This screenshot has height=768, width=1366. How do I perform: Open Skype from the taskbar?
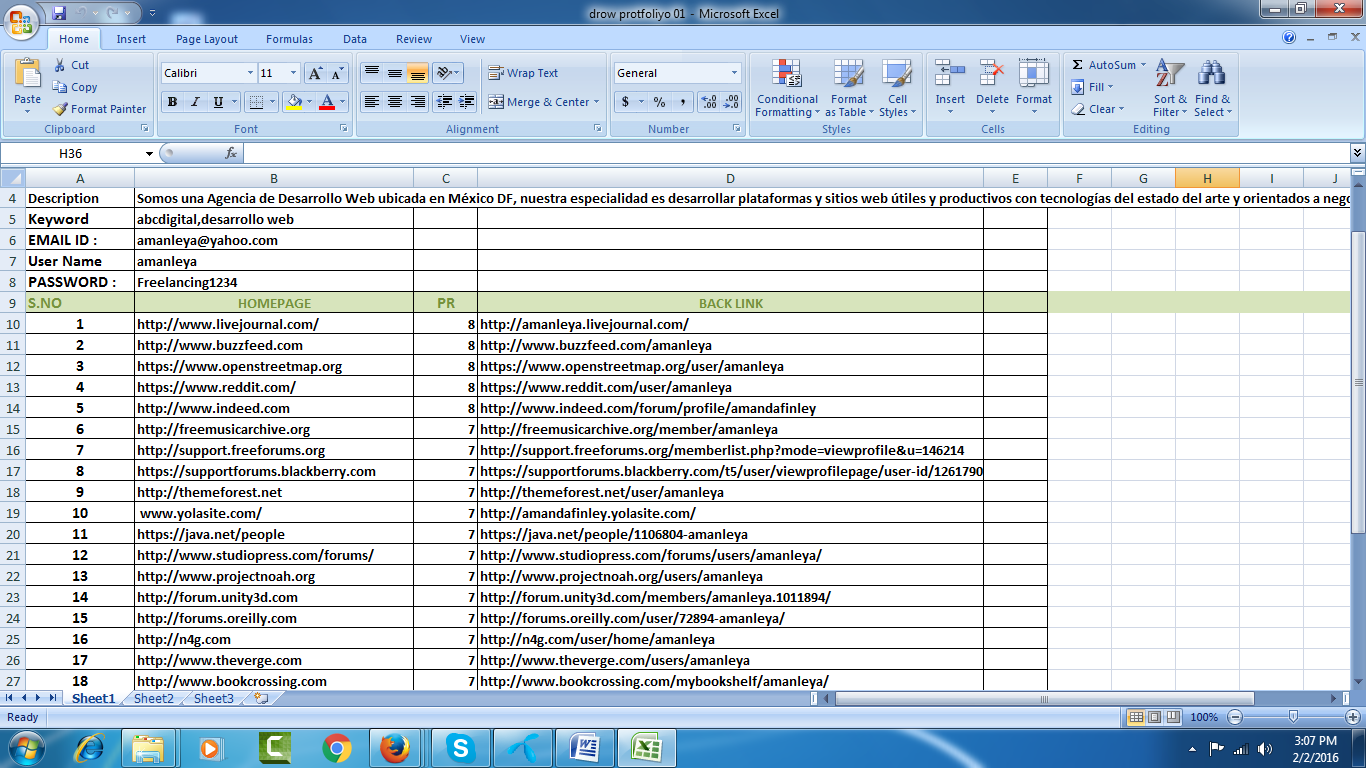tap(461, 748)
